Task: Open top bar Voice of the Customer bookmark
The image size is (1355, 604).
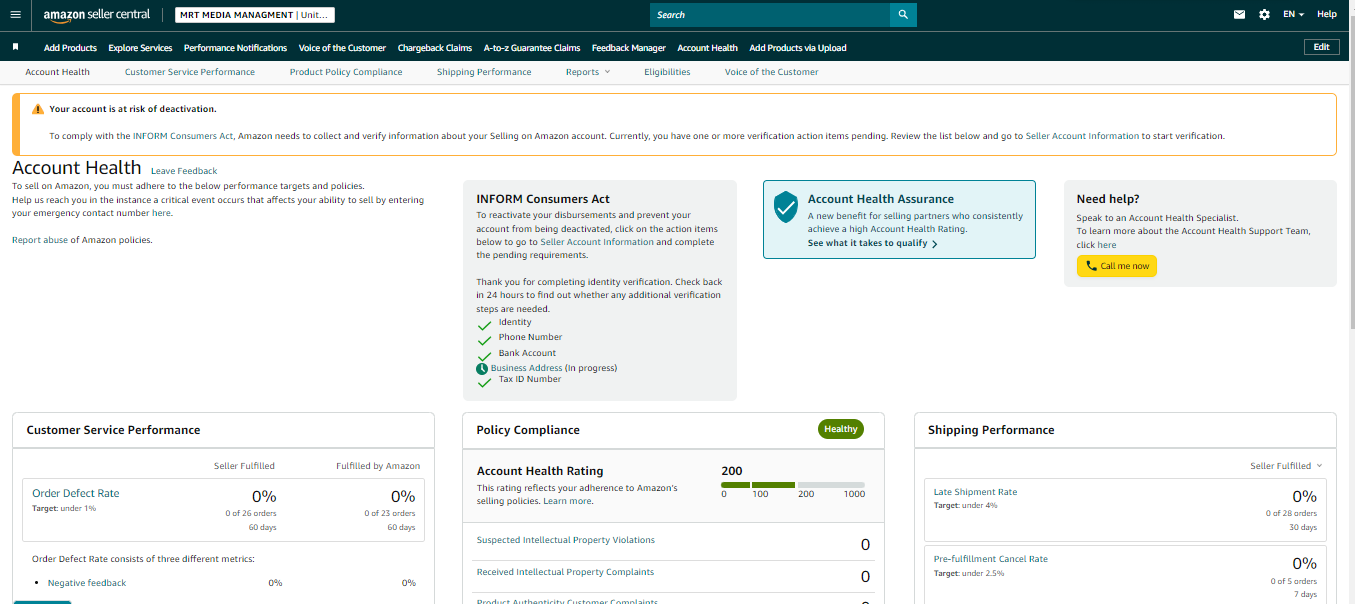Action: (342, 48)
